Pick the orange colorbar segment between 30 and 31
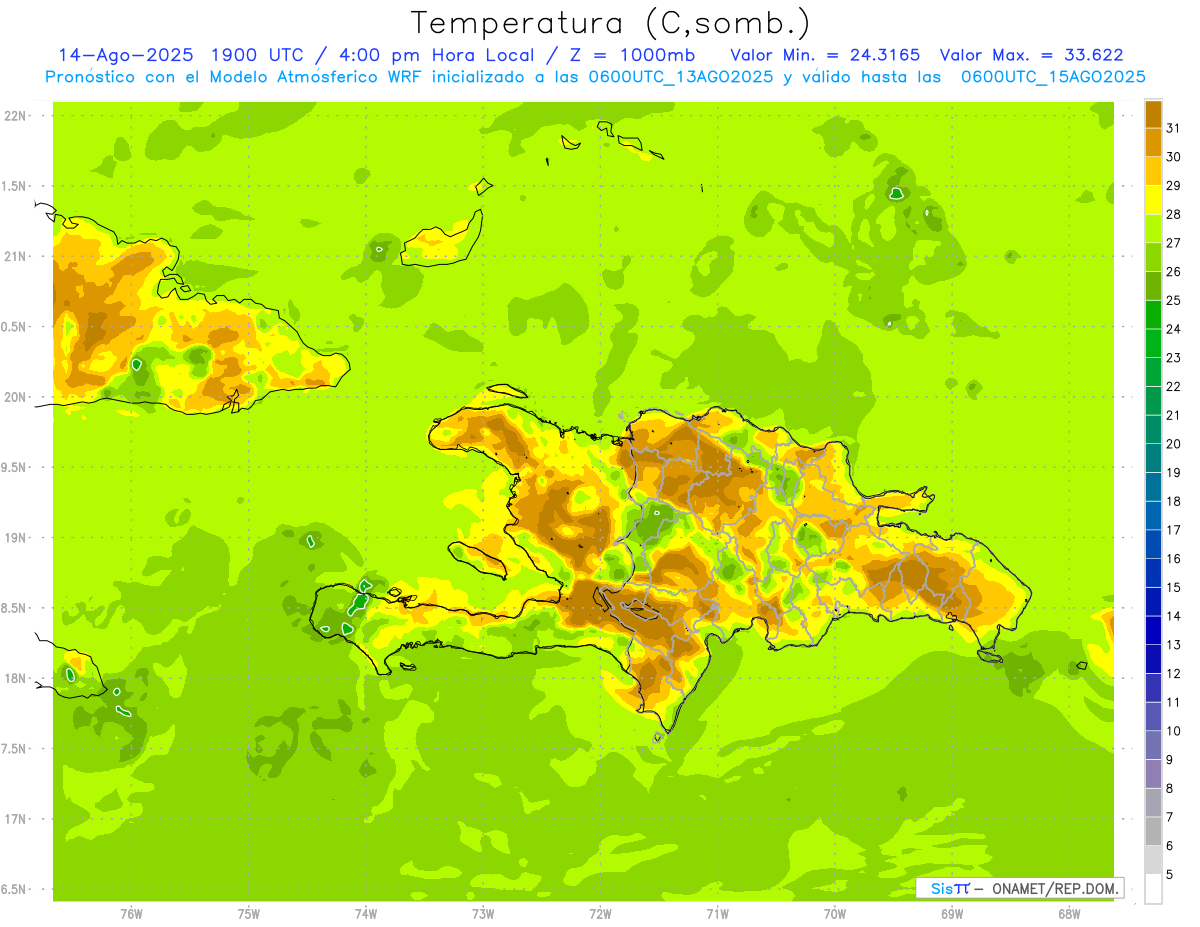Image resolution: width=1200 pixels, height=927 pixels. point(1153,142)
